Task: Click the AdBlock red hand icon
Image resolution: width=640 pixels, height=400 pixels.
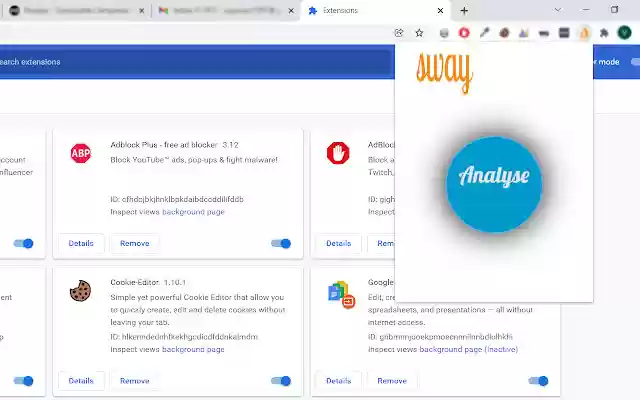Action: click(x=338, y=153)
